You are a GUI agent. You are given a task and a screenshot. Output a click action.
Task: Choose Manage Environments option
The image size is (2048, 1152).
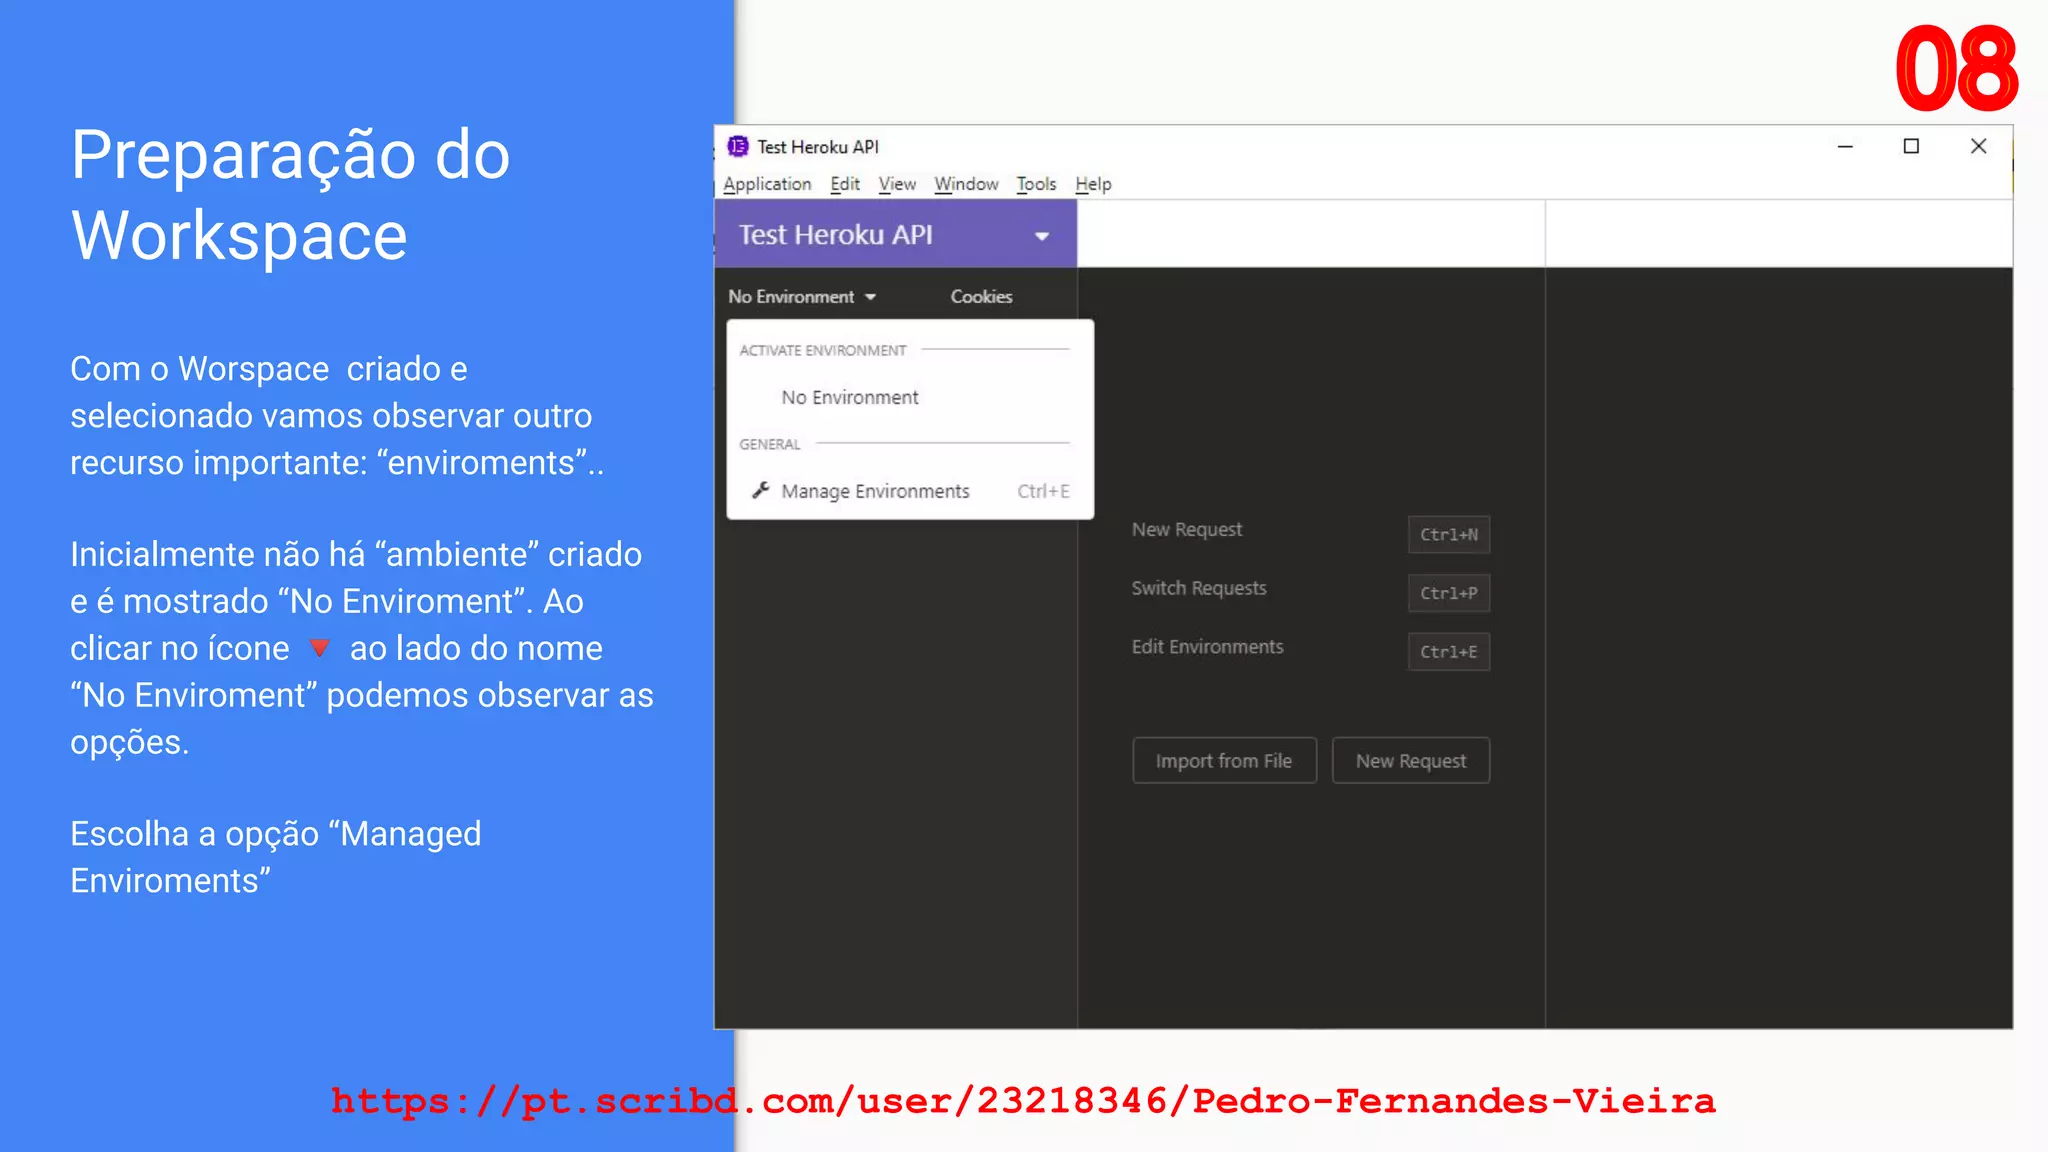pos(910,491)
